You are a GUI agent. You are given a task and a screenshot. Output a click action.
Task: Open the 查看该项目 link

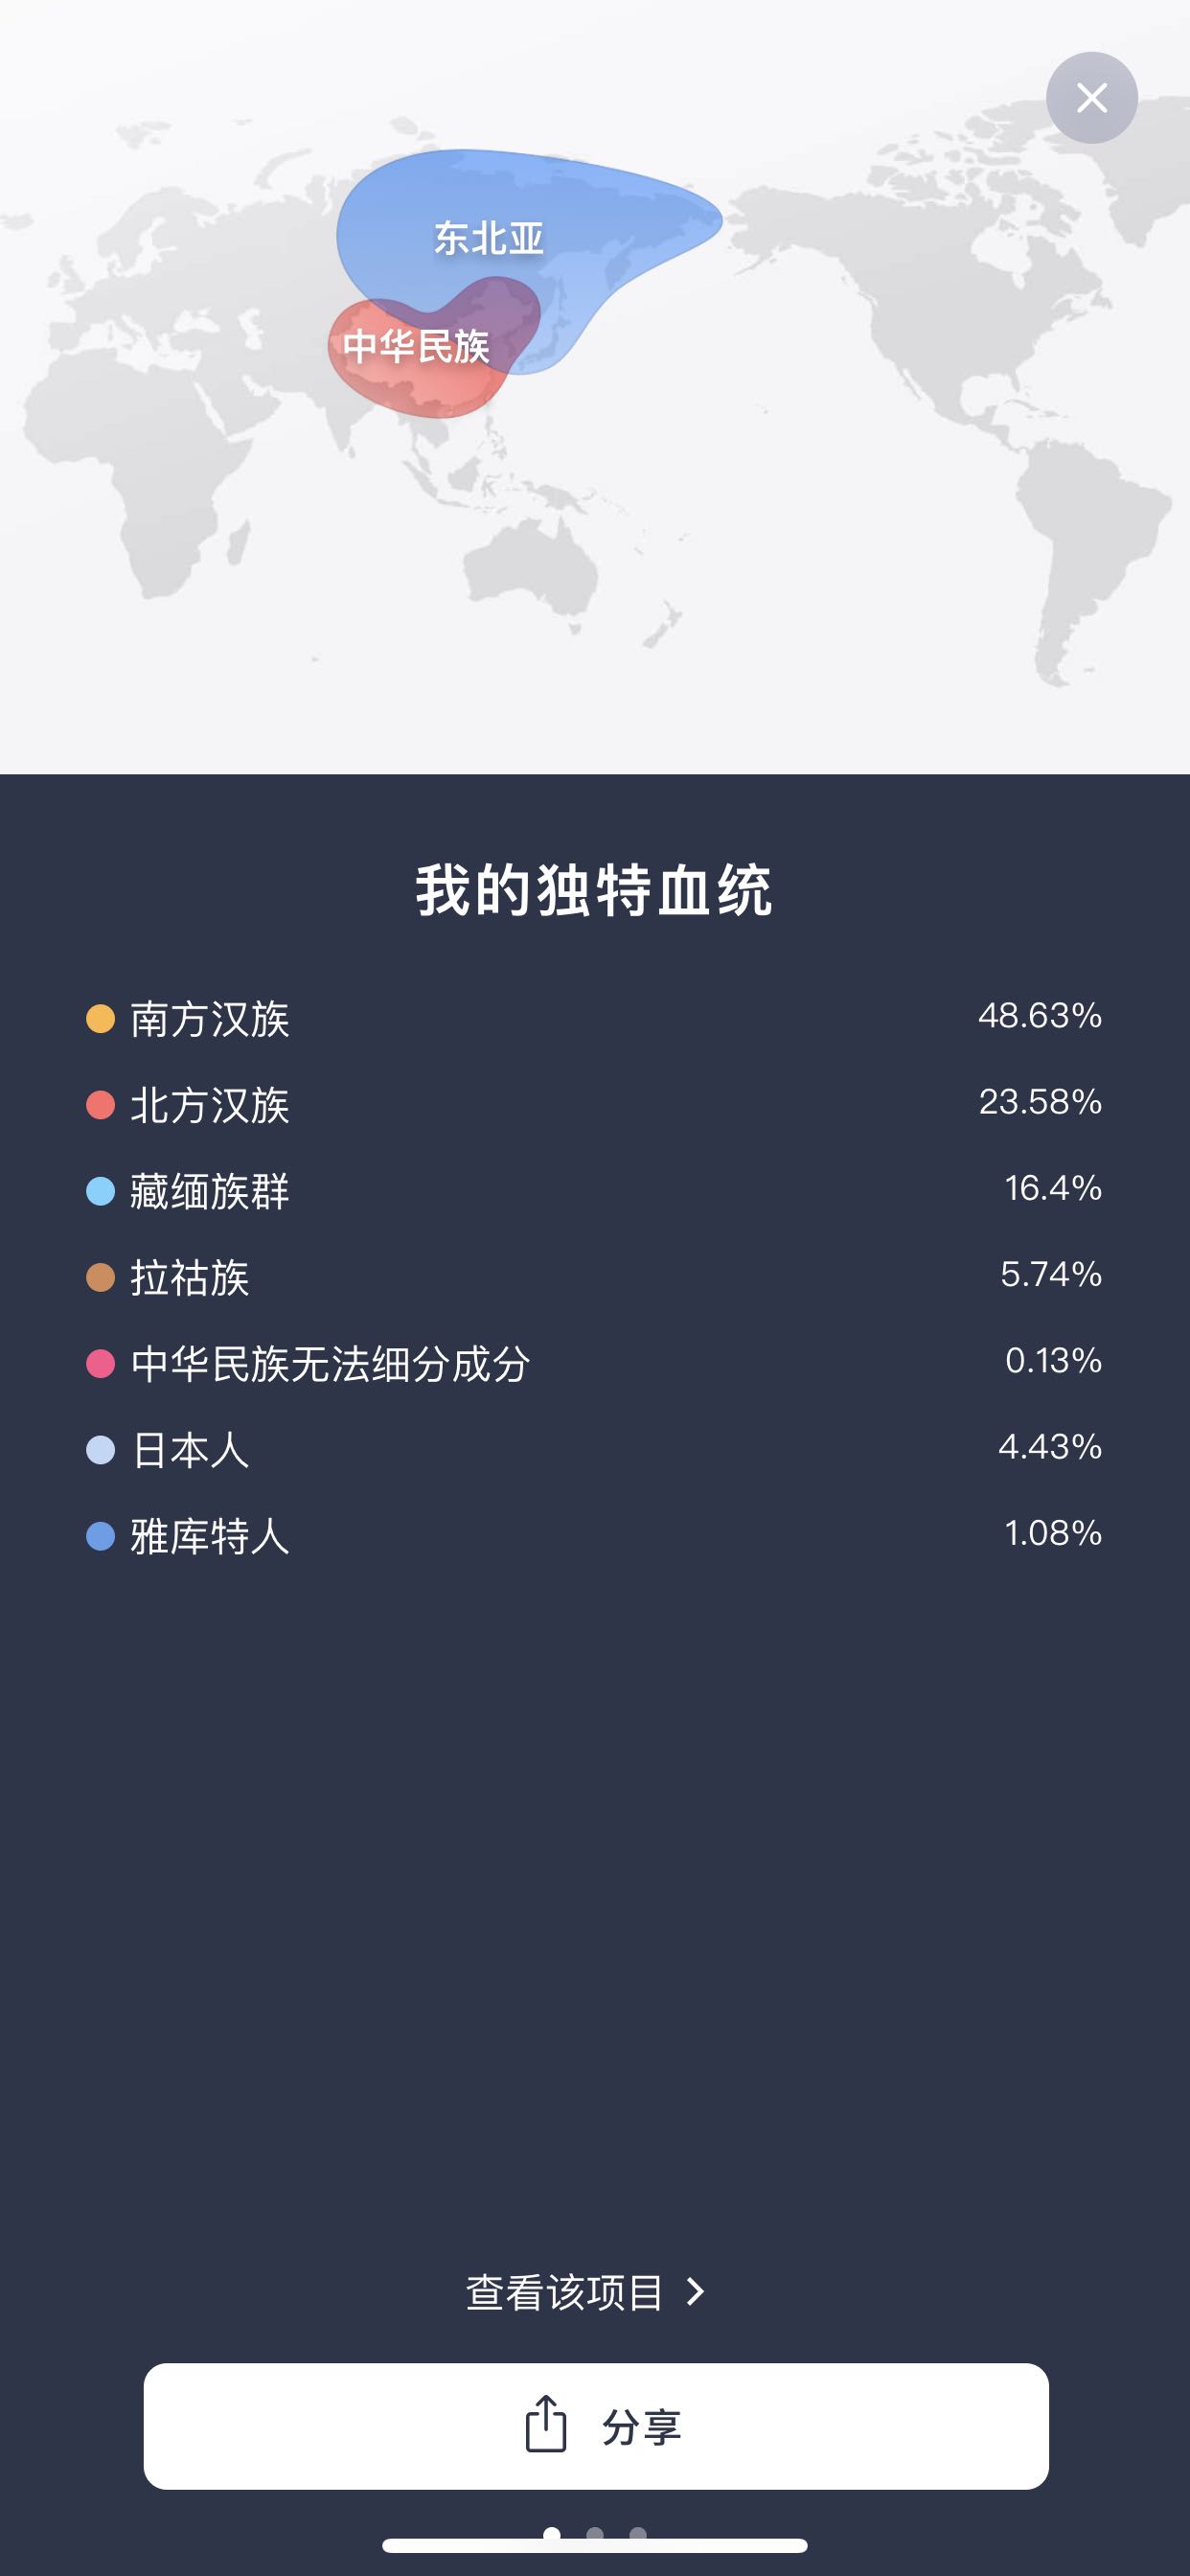coord(565,2292)
